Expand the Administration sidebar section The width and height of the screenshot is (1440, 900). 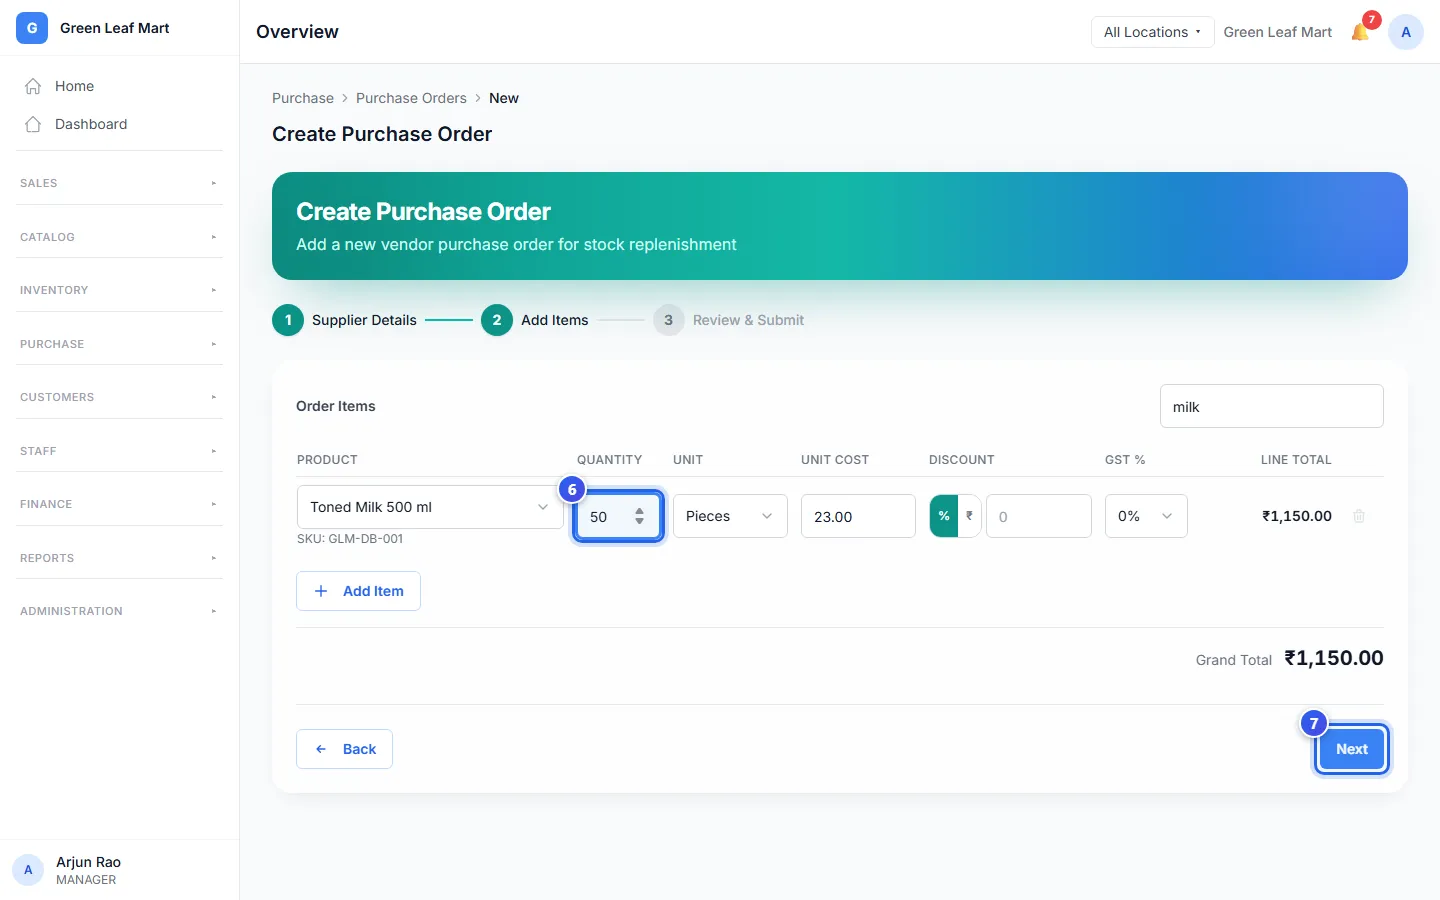coord(120,611)
